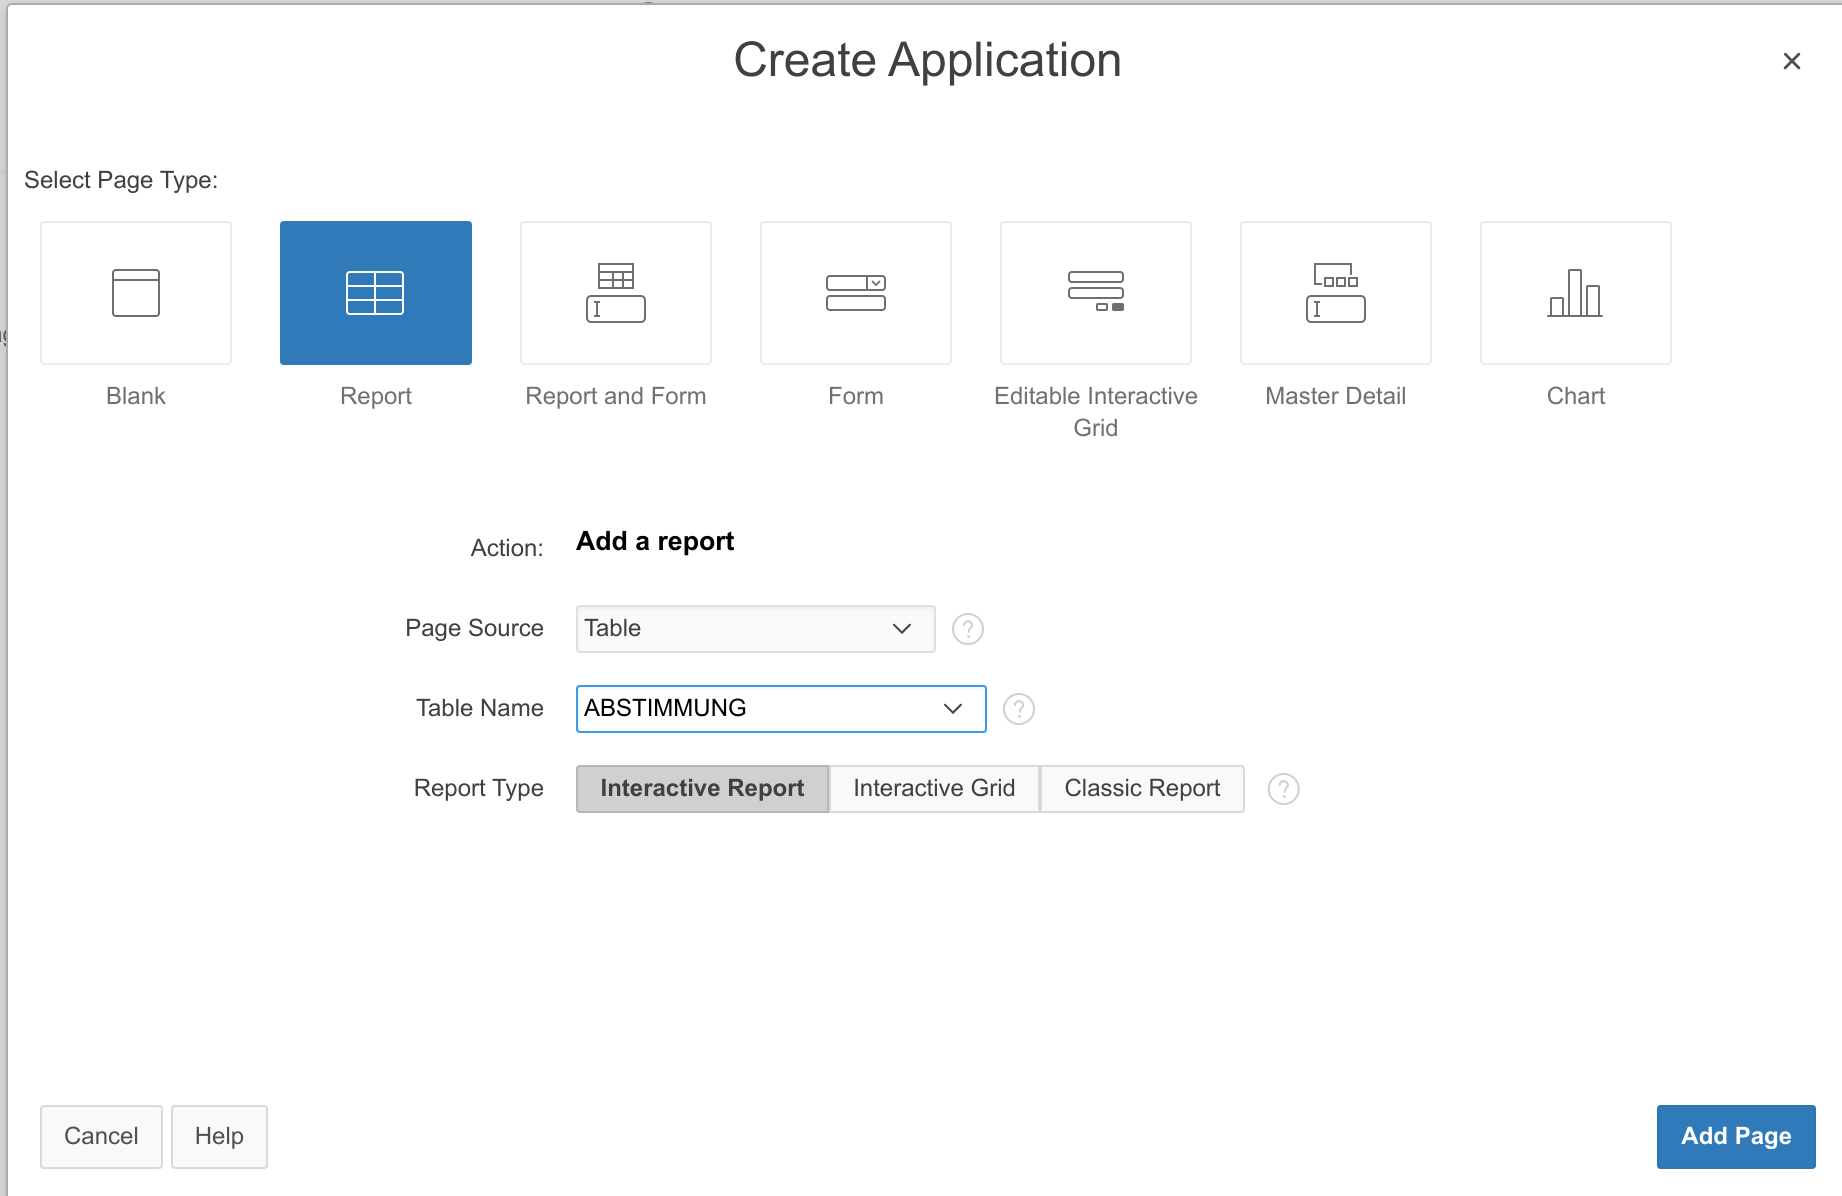Switch report type to Interactive Grid
The height and width of the screenshot is (1196, 1842).
934,789
